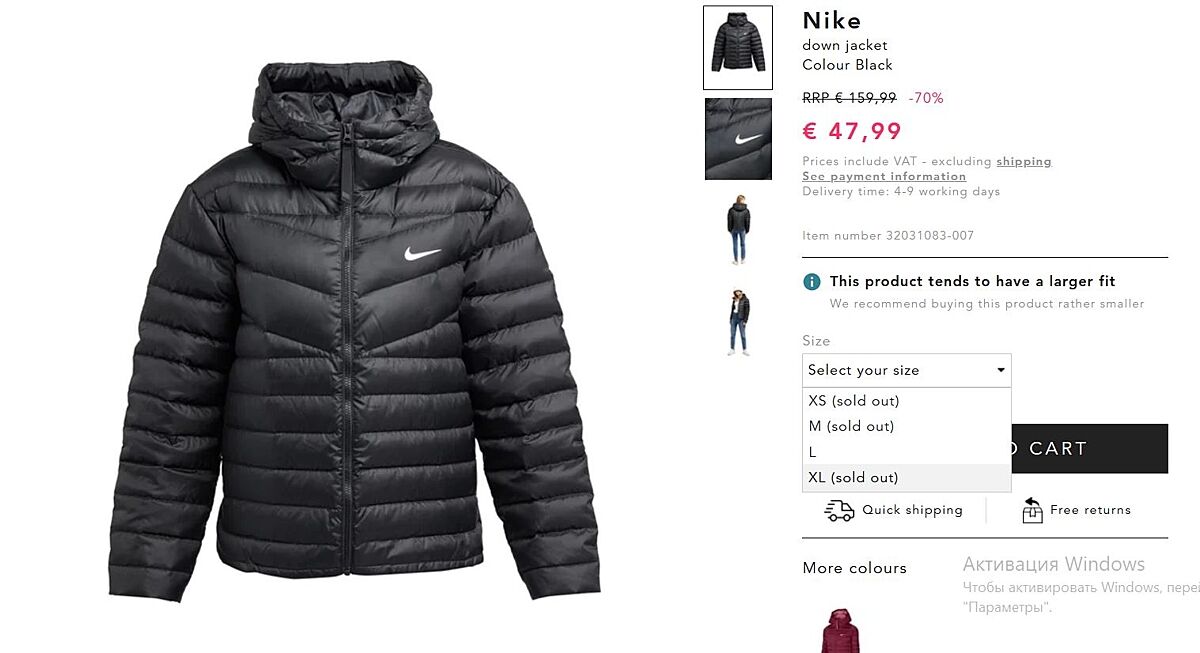Open the shipping link
Viewport: 1200px width, 653px height.
coord(1023,161)
